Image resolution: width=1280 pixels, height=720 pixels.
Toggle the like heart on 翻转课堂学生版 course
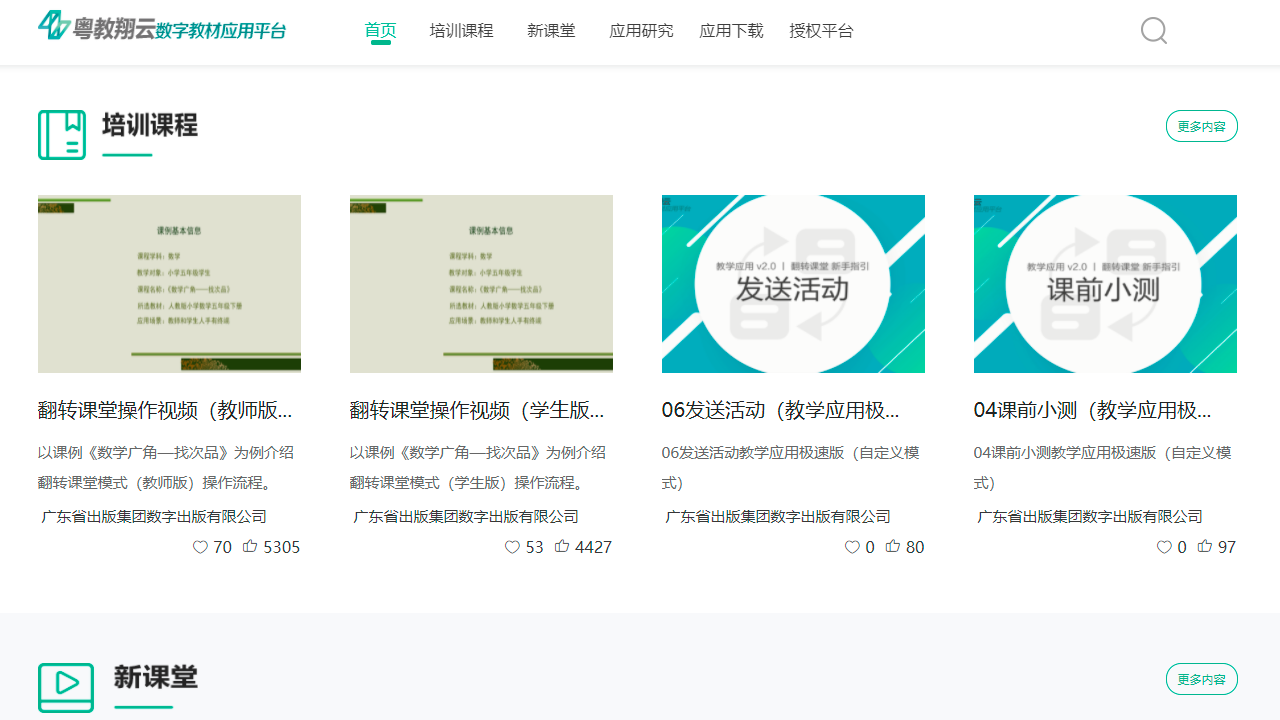(x=512, y=546)
